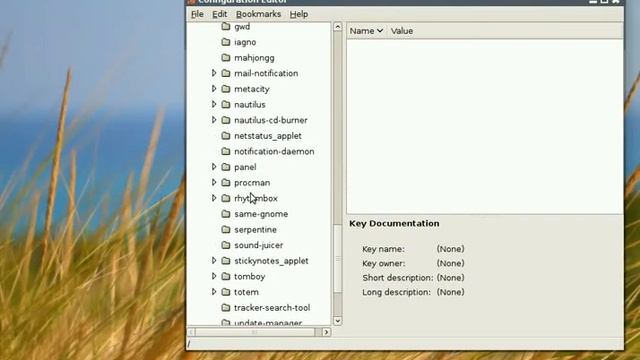Screen dimensions: 640x360
Task: Expand the stickynotes_applet node
Action: (214, 260)
